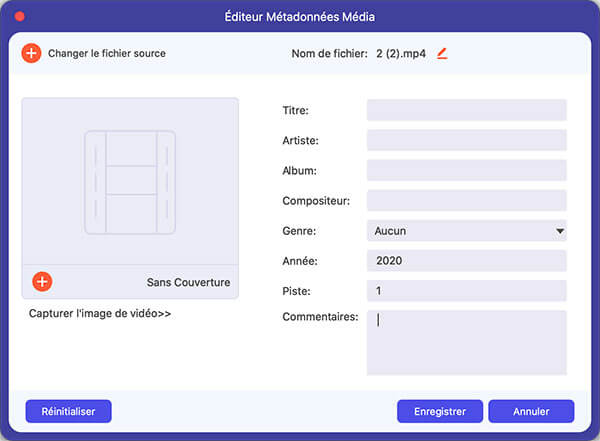Click into the Compositeur field

pyautogui.click(x=466, y=201)
